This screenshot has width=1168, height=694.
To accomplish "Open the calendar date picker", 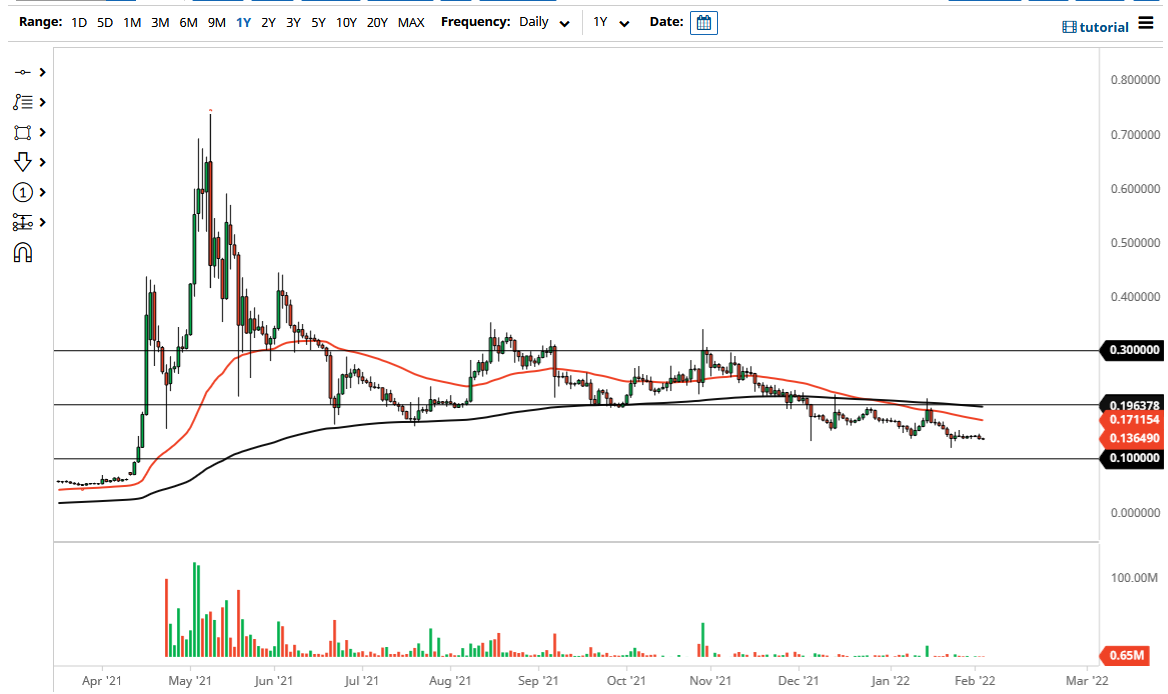I will [703, 22].
